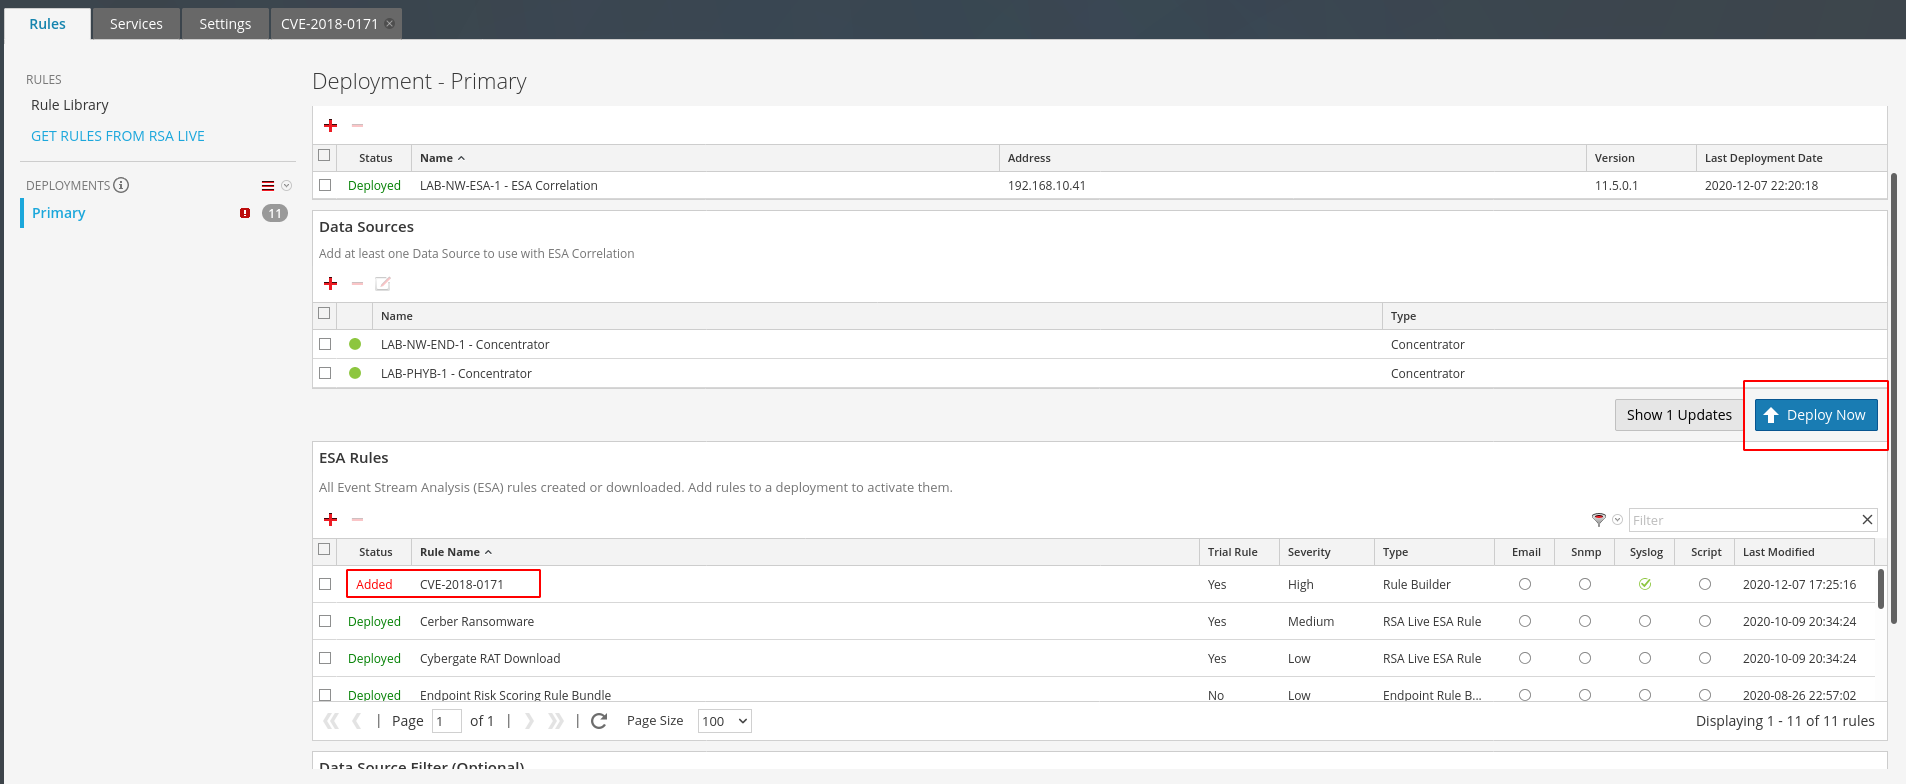Click into the rules Filter text field
The height and width of the screenshot is (784, 1906).
tap(1742, 520)
